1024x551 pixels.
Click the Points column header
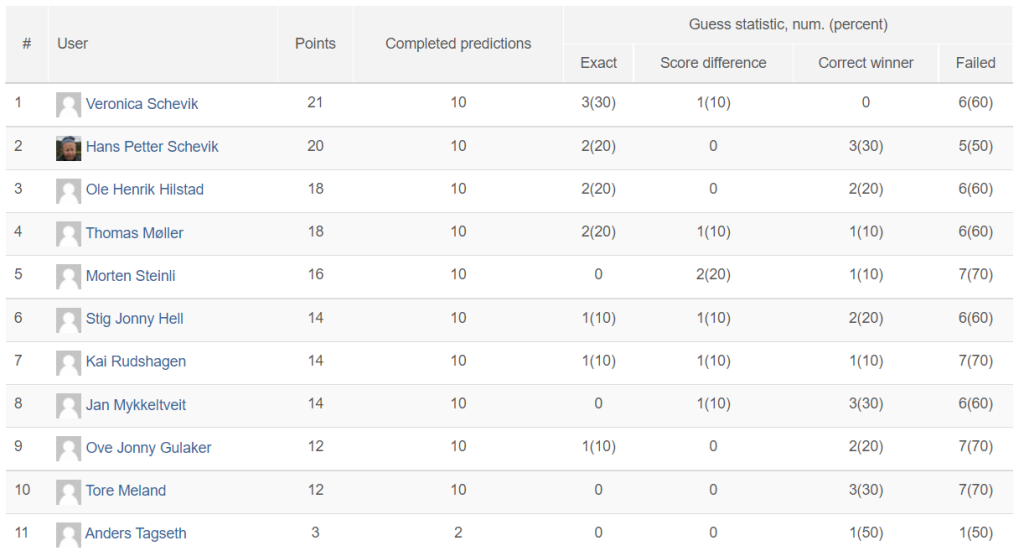(x=315, y=44)
